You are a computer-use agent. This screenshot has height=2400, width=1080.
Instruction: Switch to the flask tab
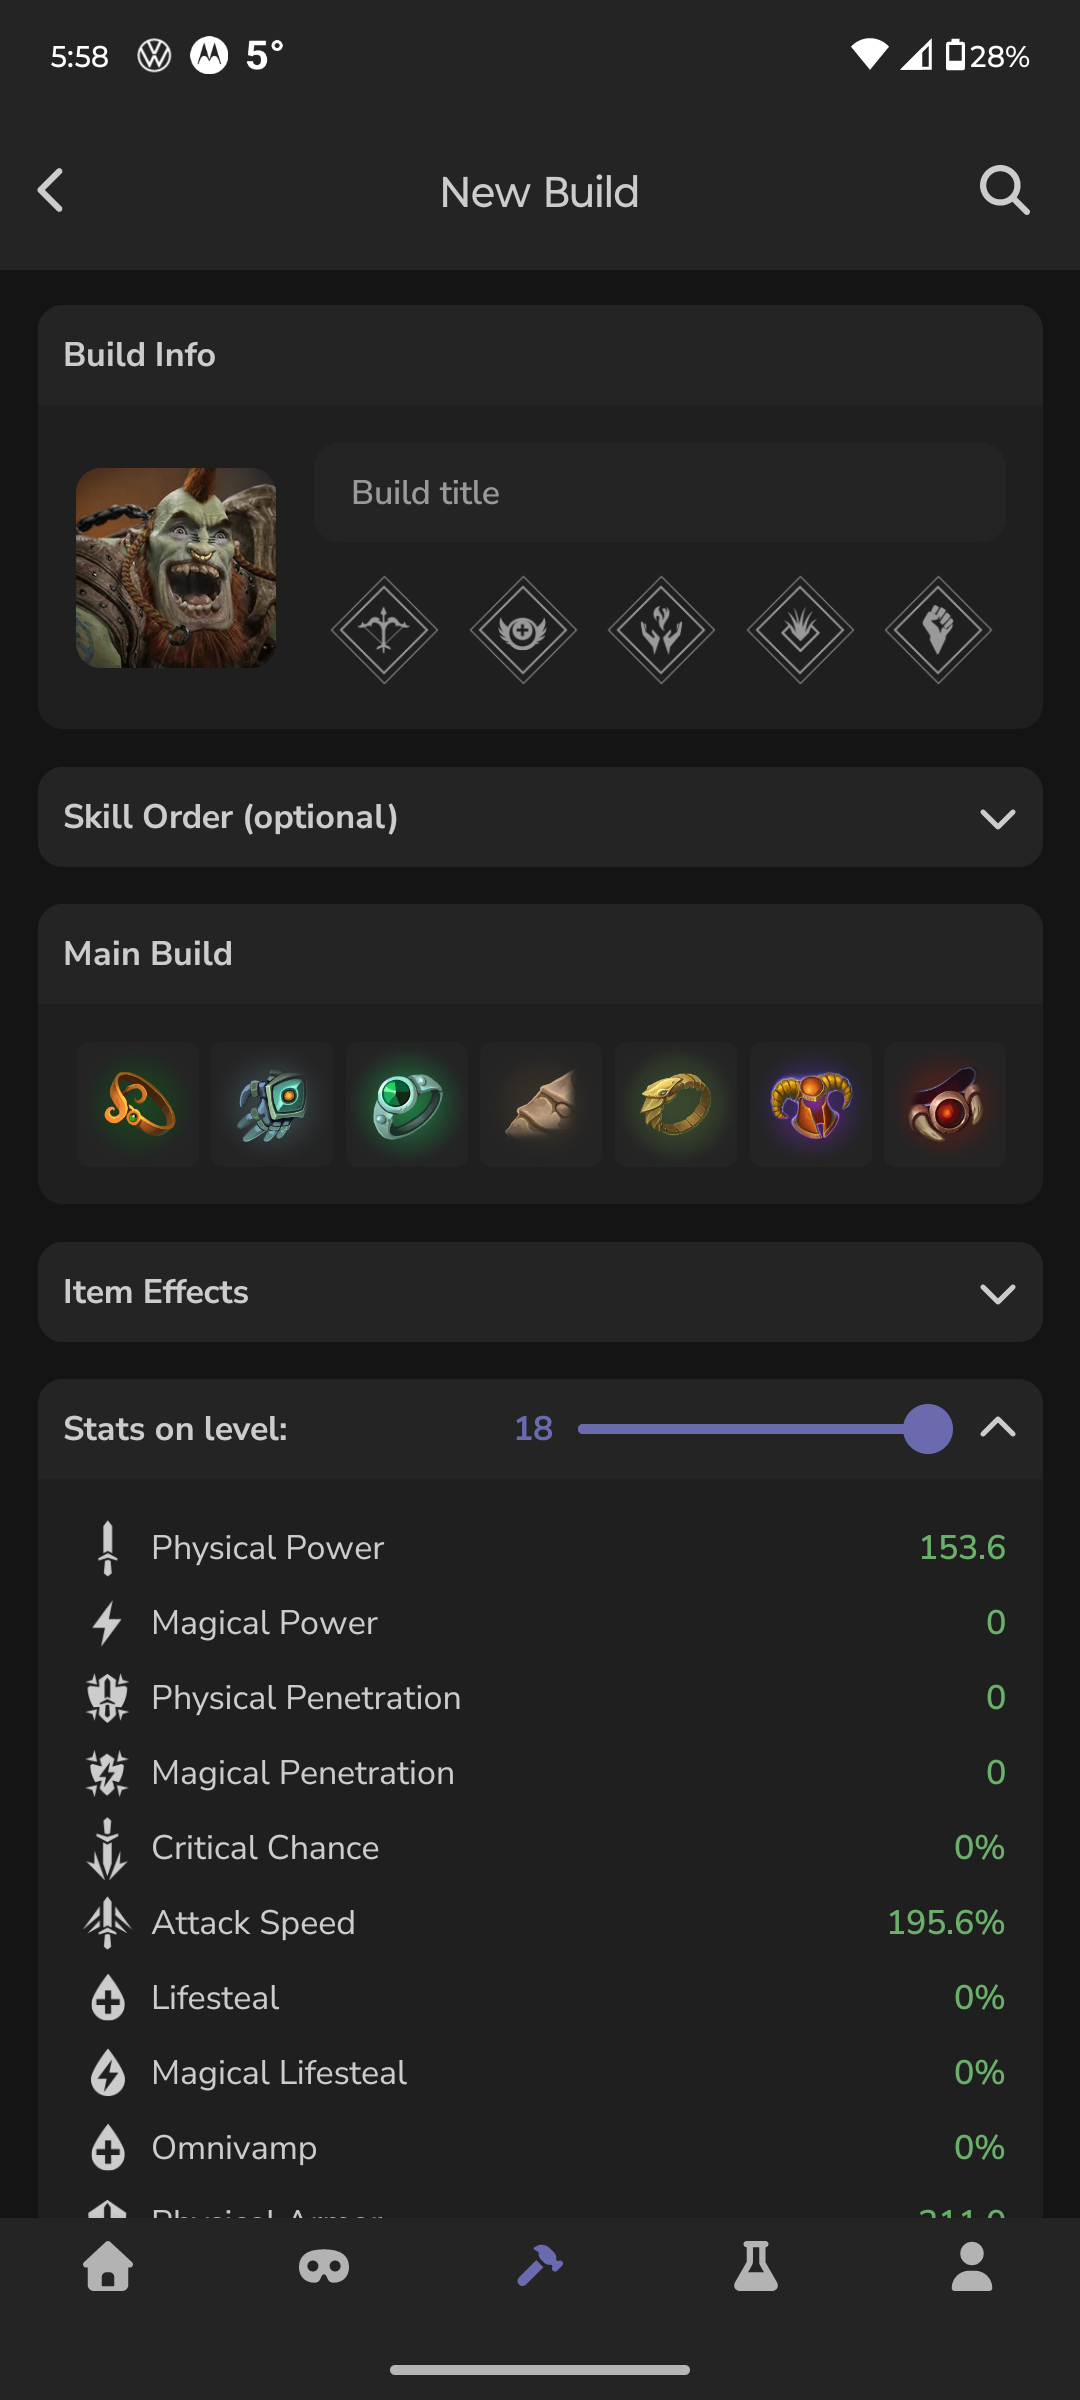(x=756, y=2266)
